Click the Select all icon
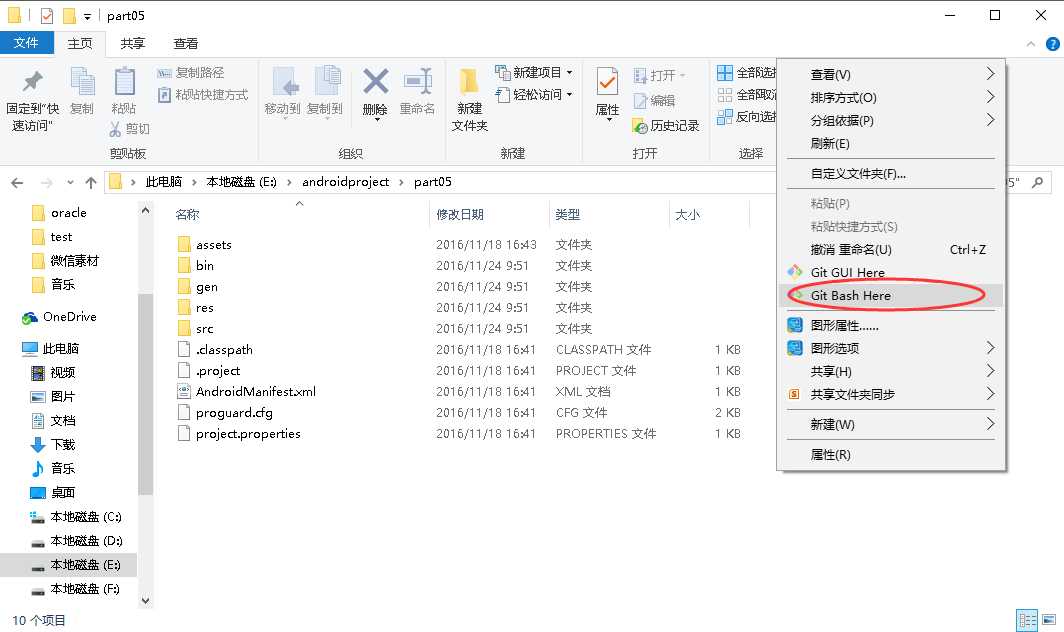This screenshot has width=1064, height=632. 725,73
